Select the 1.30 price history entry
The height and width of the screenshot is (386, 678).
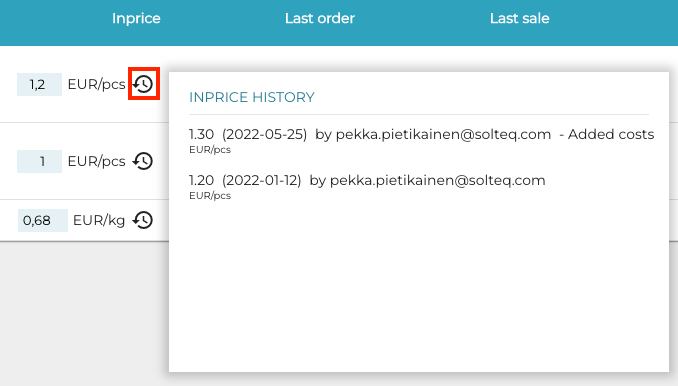[422, 140]
